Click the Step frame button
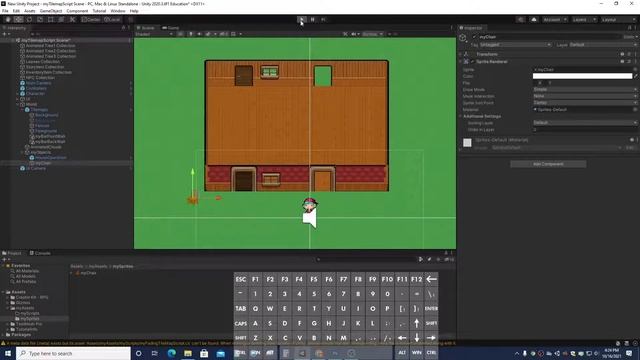The image size is (640, 360). click(x=323, y=20)
